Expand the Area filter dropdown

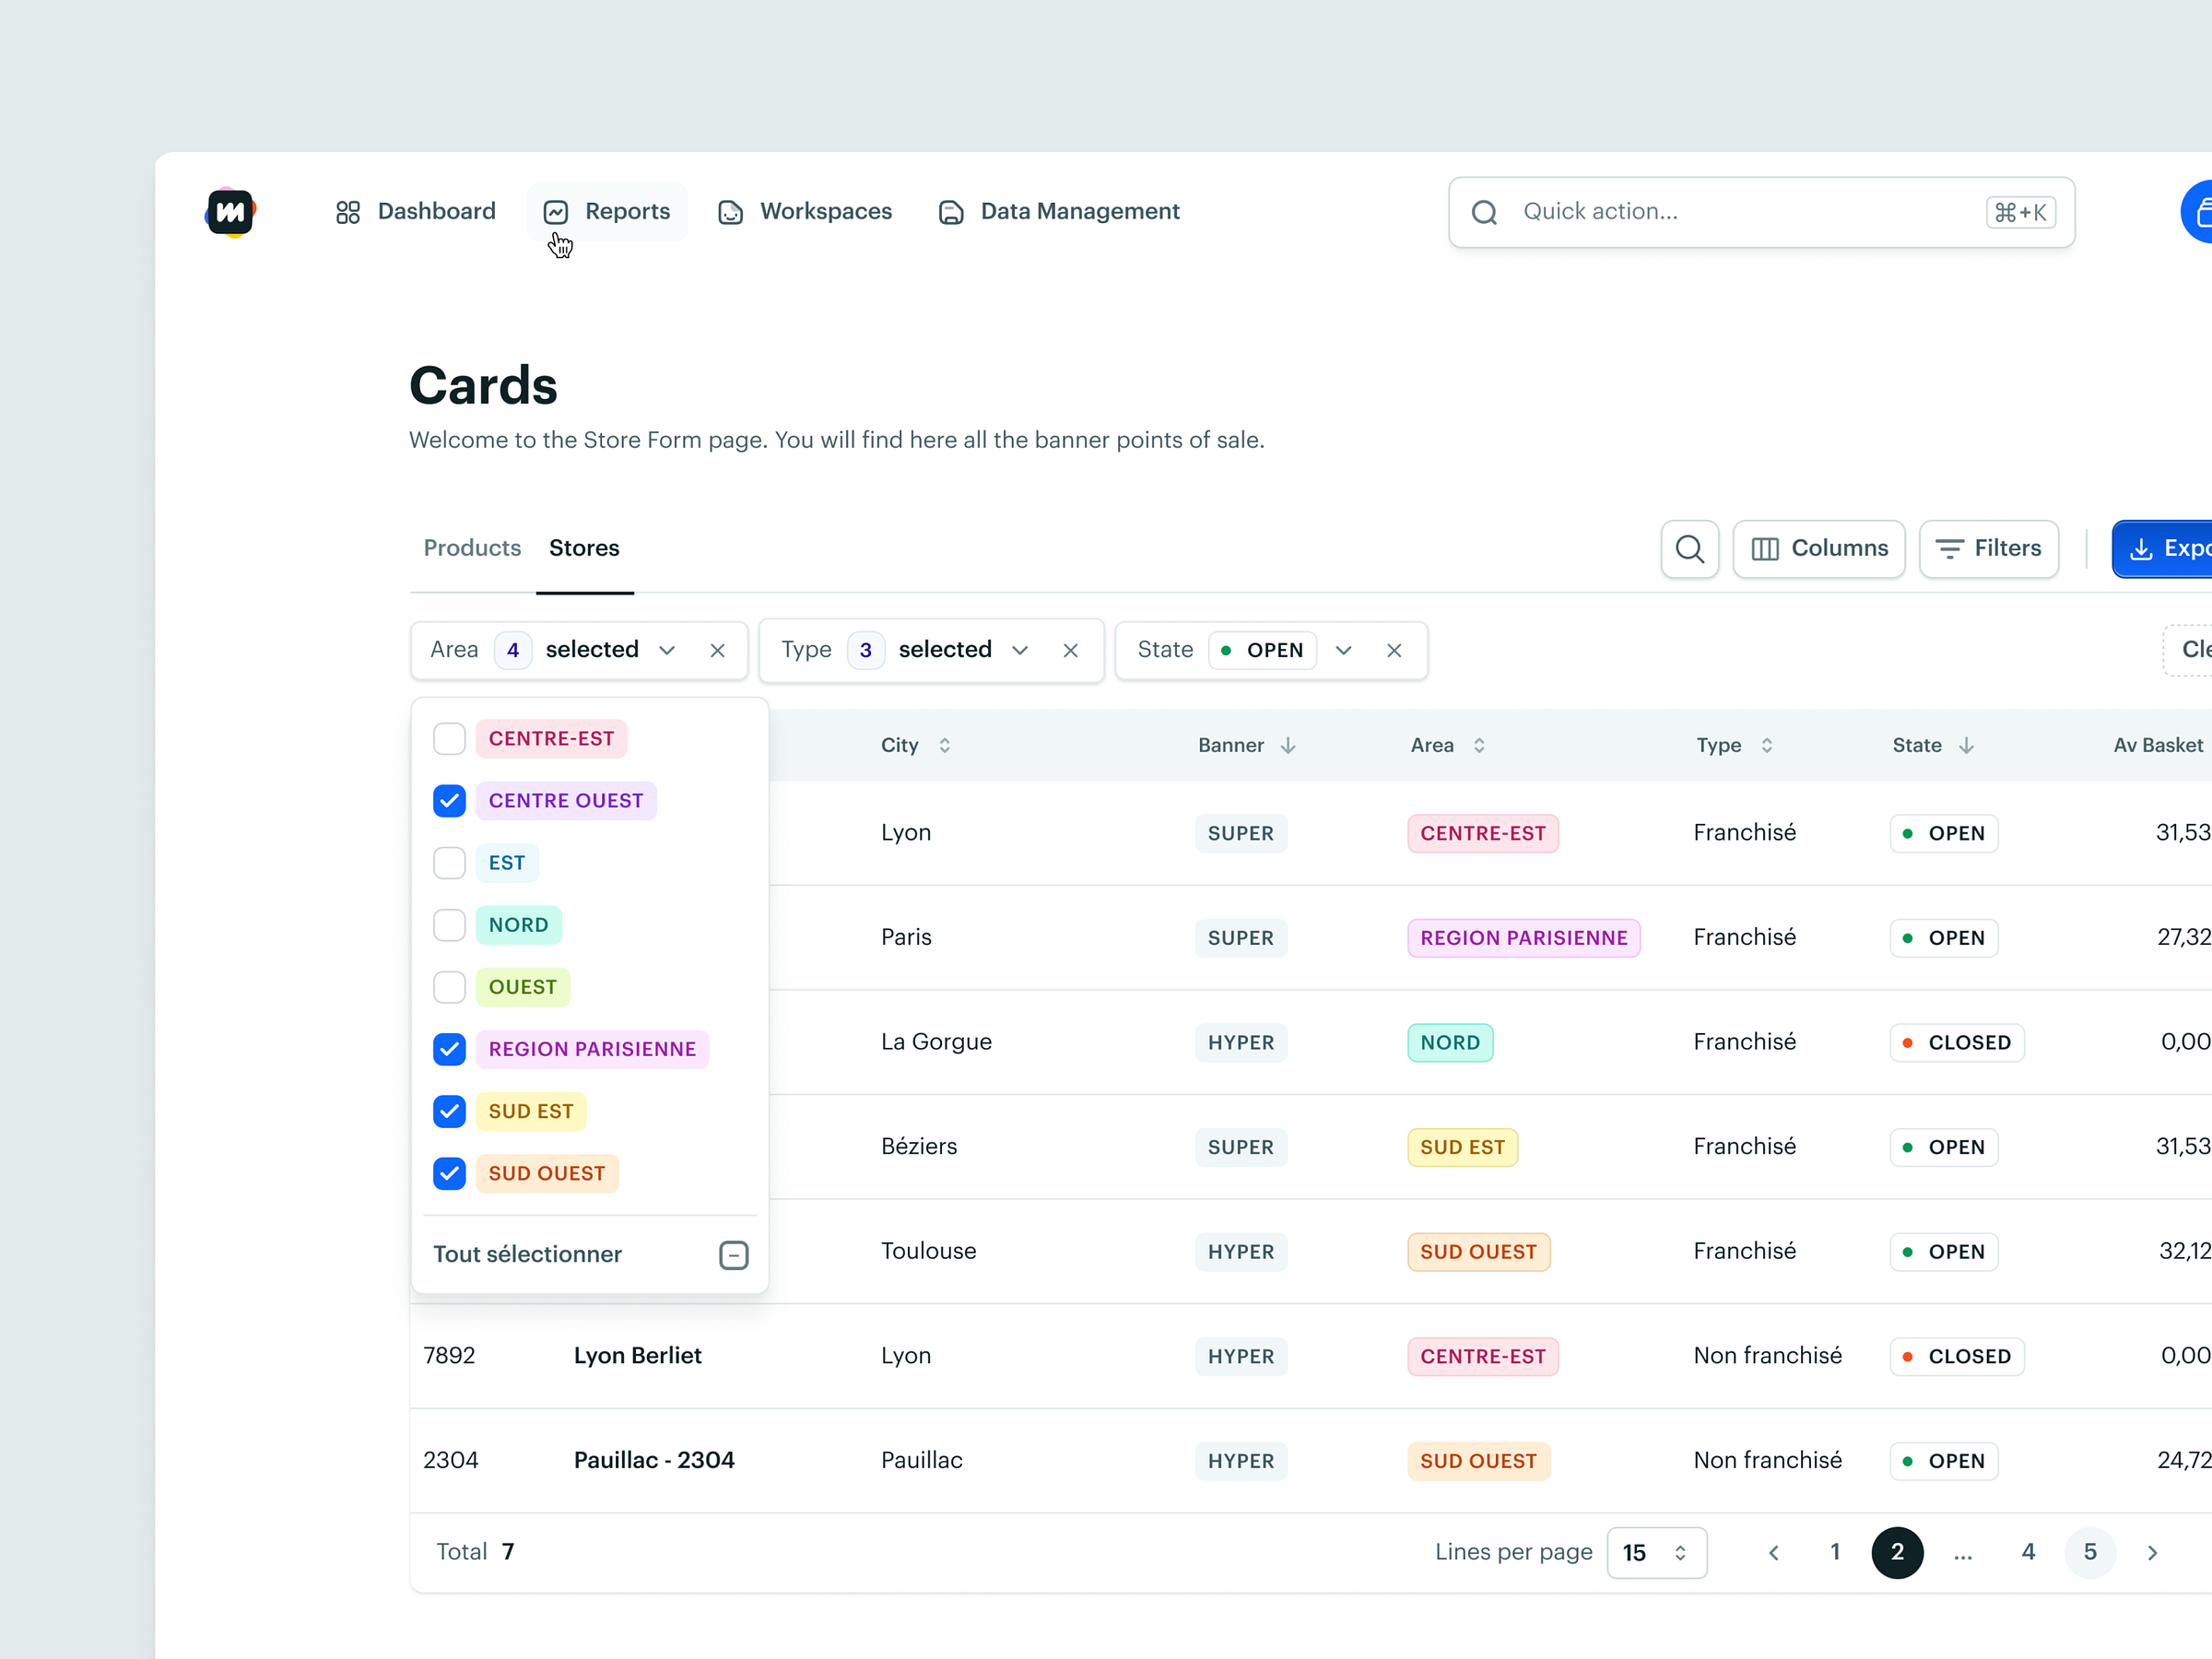[x=667, y=650]
